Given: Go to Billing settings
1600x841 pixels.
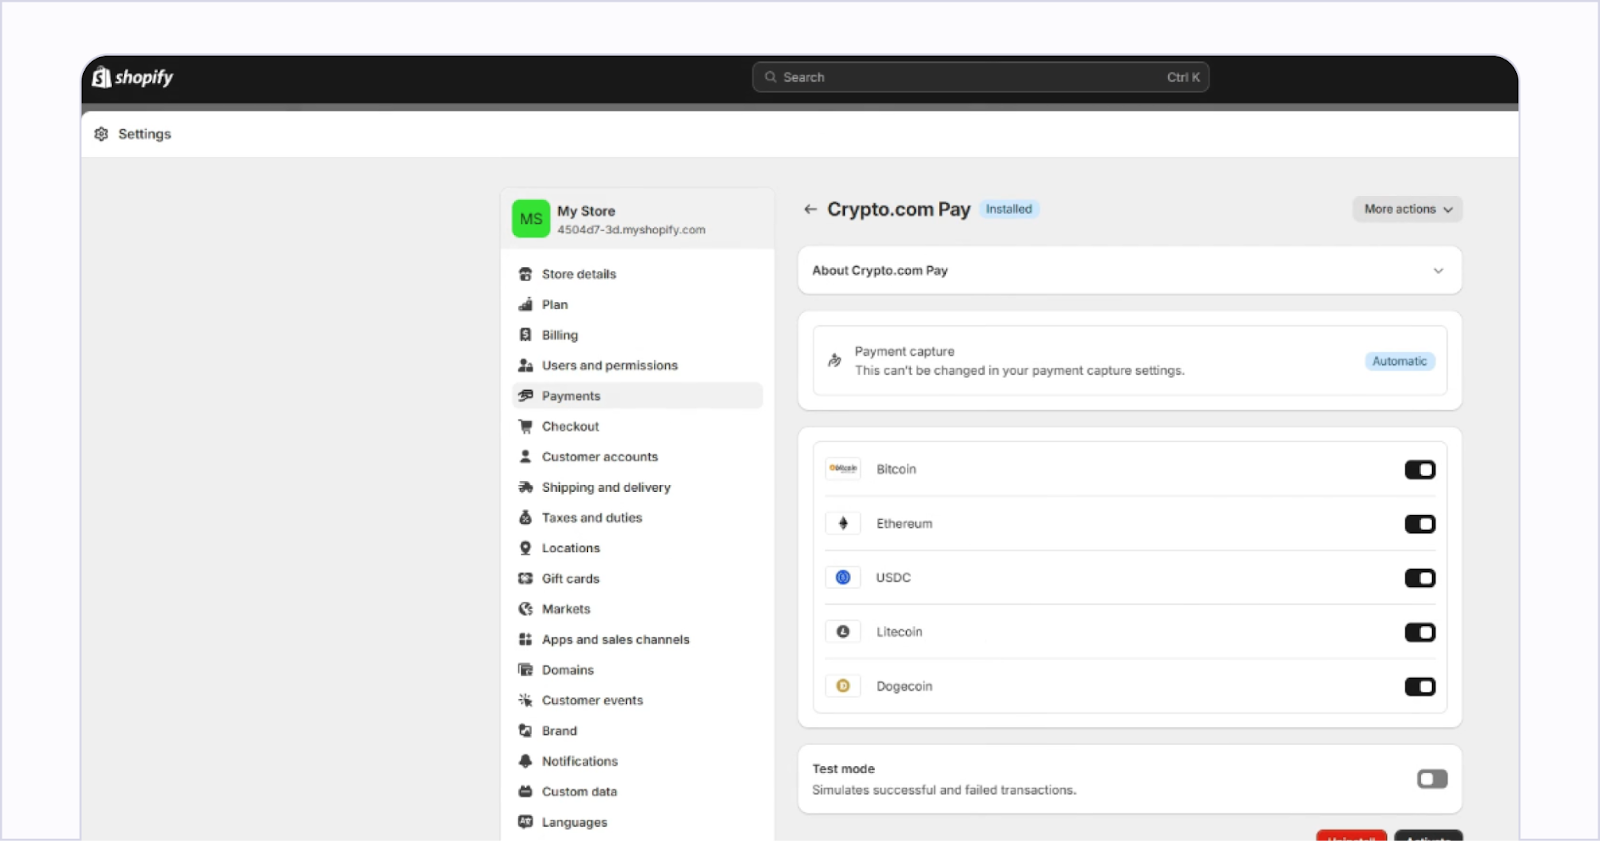Looking at the screenshot, I should [637, 335].
